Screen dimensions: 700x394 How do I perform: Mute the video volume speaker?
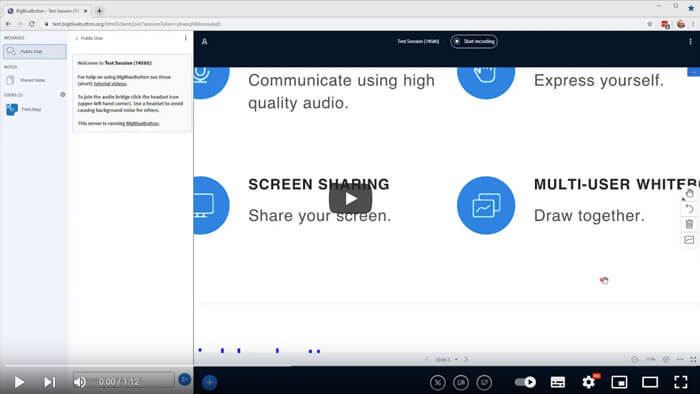(80, 382)
